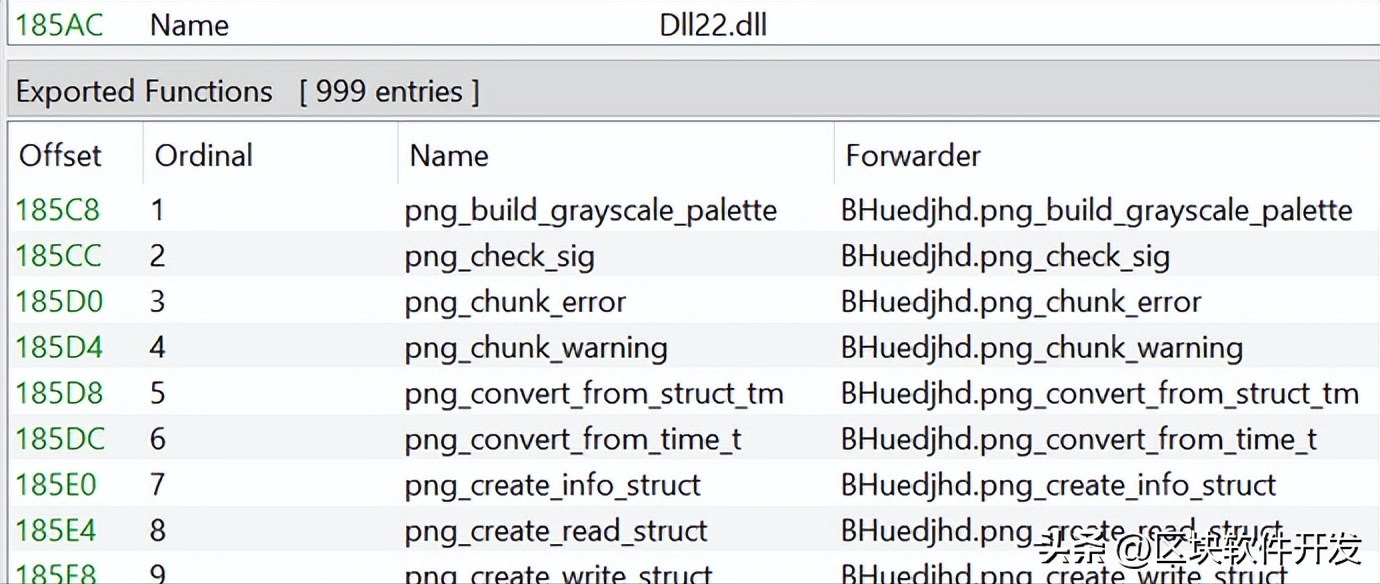
Task: Click forwarder BHuedjhd.png_check_sig
Action: [1004, 257]
